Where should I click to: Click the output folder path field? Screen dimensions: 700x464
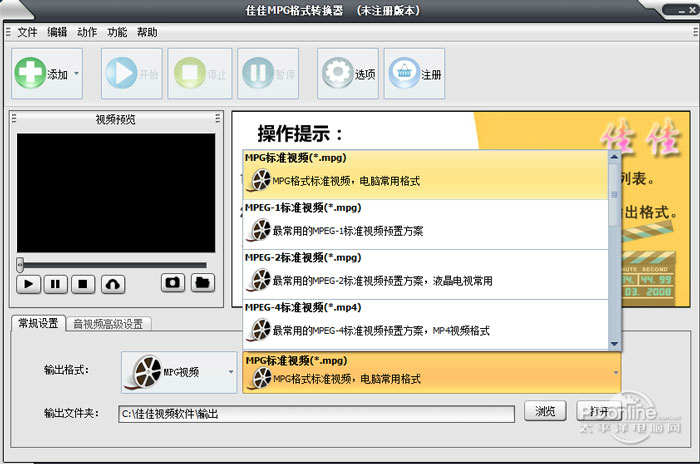317,414
